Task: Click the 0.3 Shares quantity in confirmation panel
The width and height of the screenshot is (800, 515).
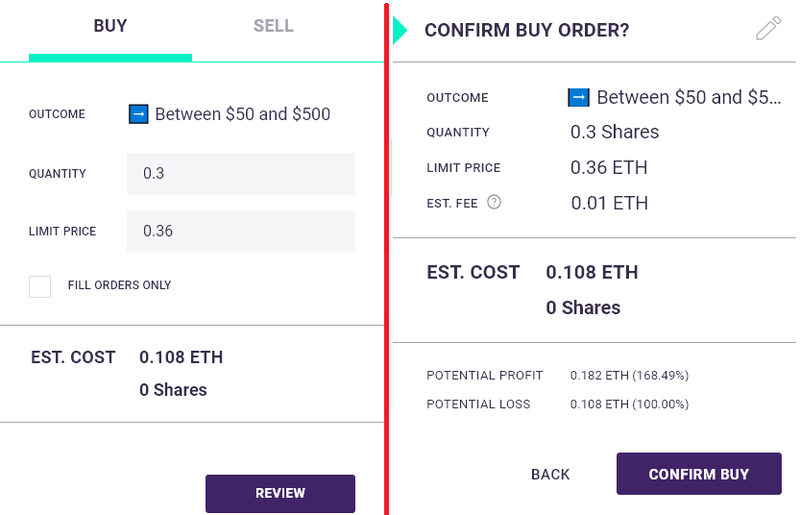Action: [x=614, y=132]
